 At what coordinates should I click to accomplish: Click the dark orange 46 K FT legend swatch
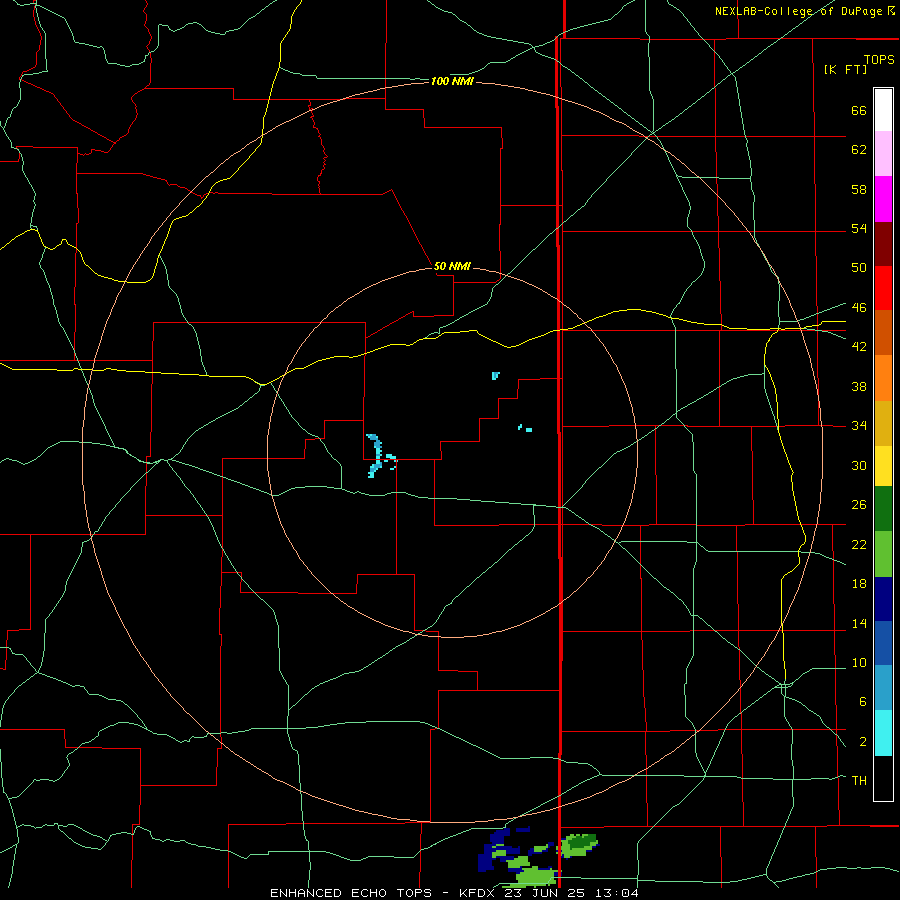tap(883, 332)
